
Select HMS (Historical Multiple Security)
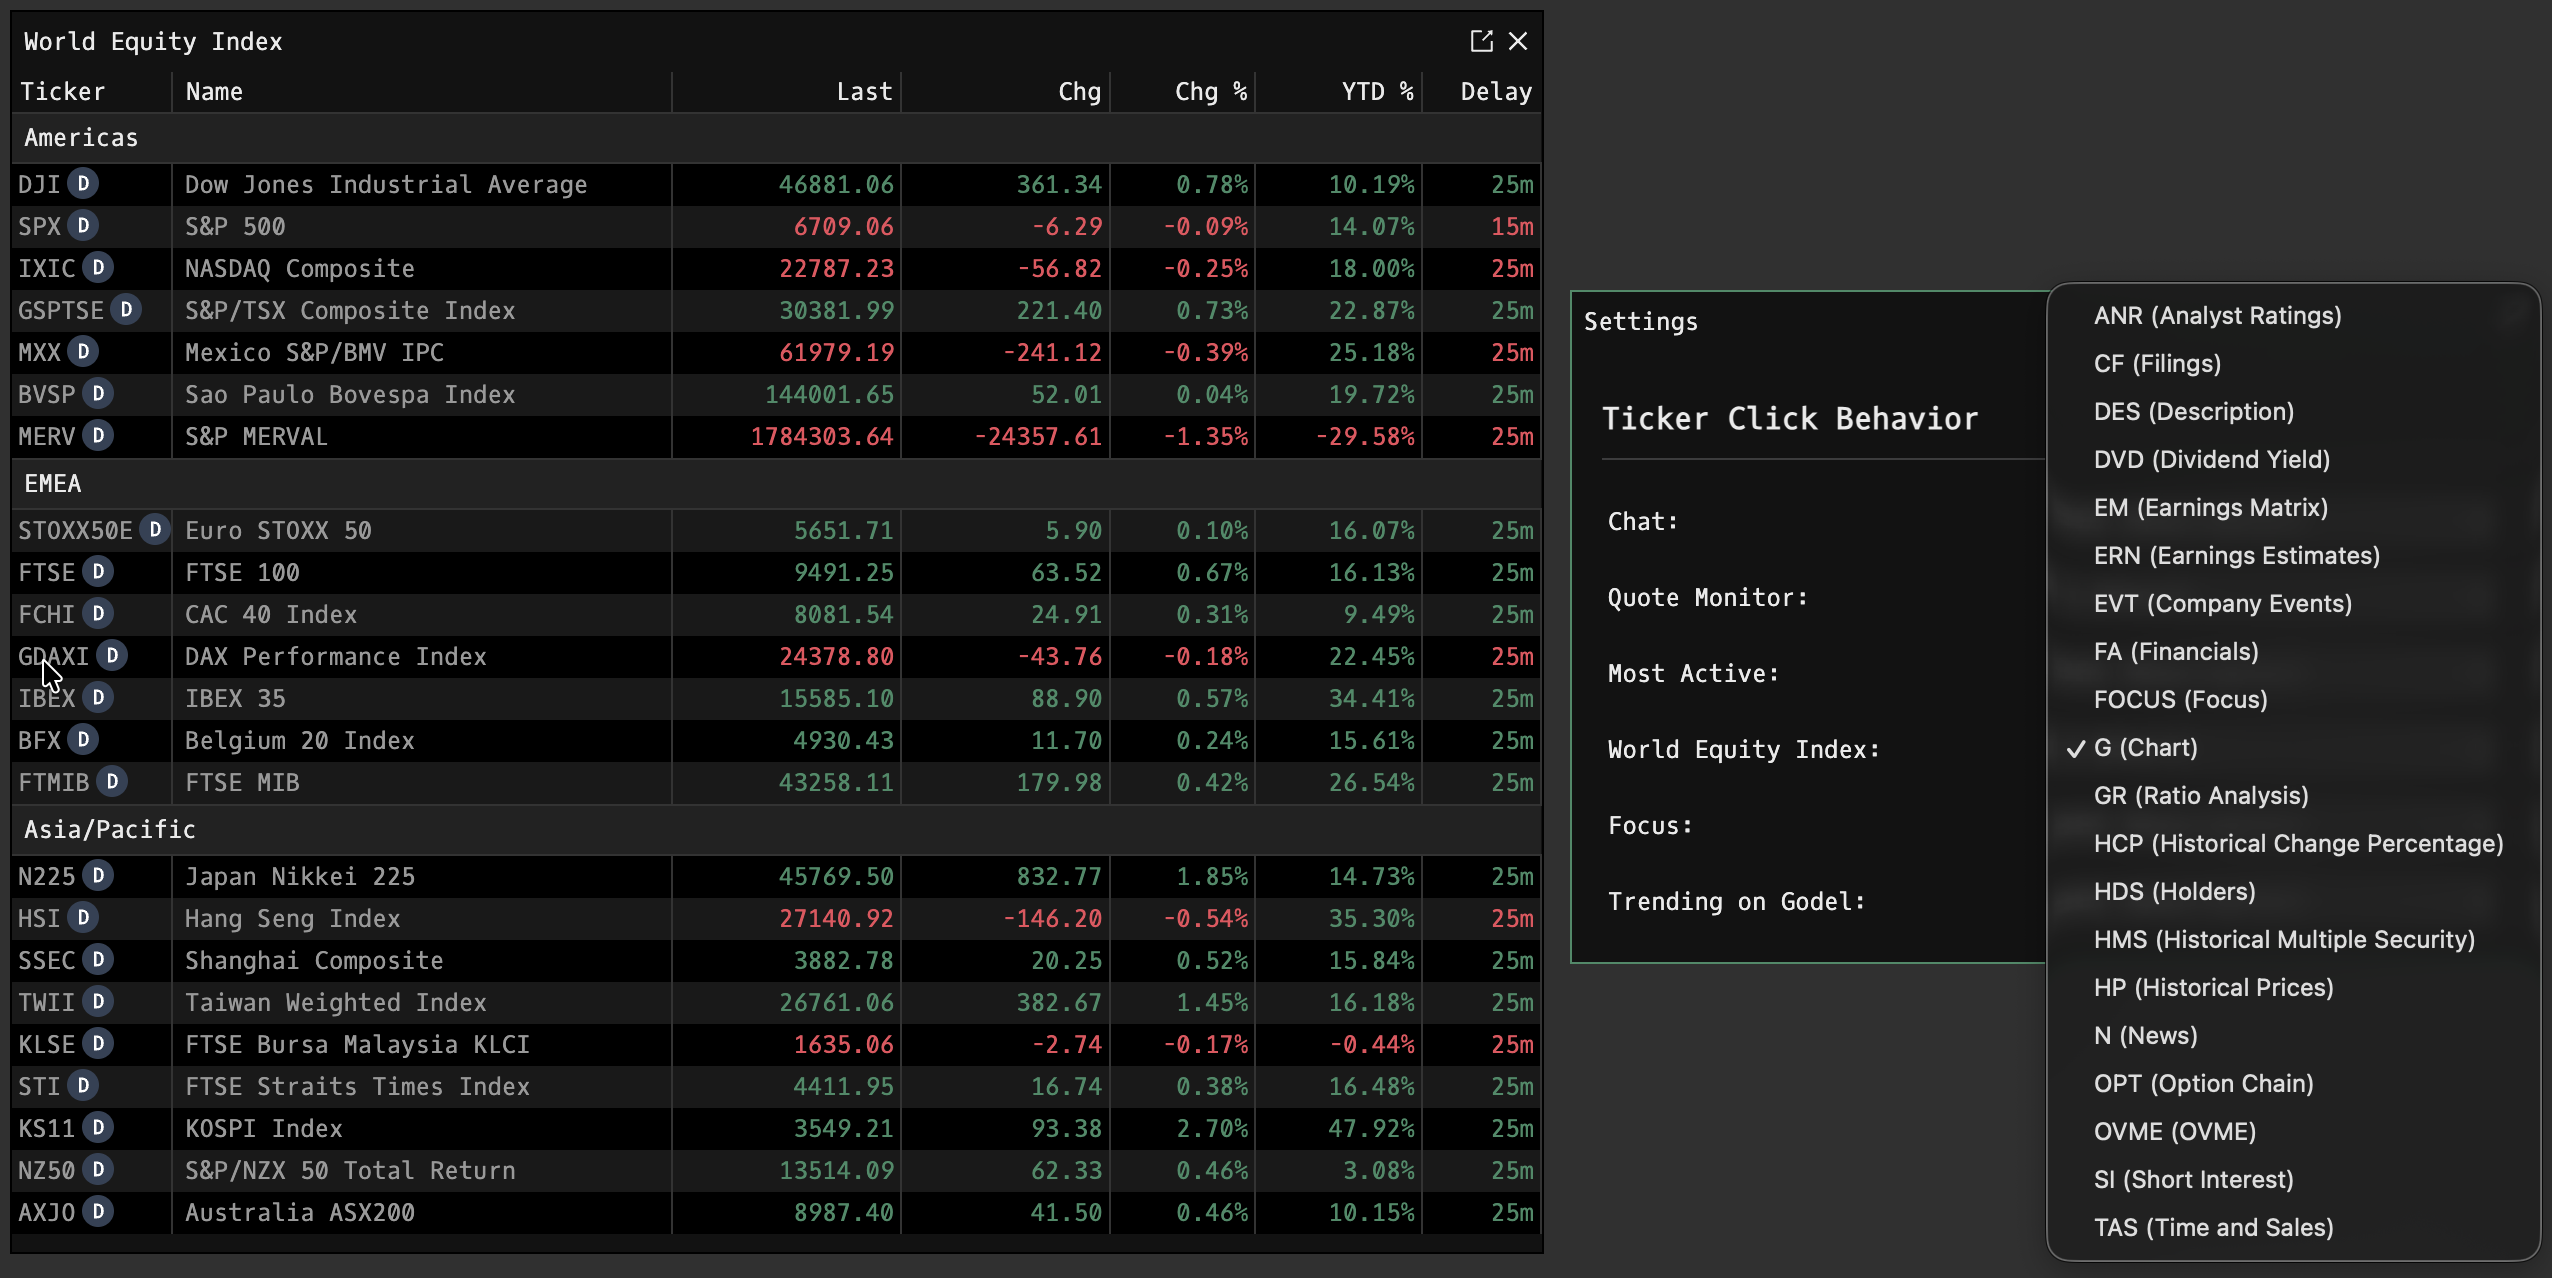click(x=2293, y=940)
